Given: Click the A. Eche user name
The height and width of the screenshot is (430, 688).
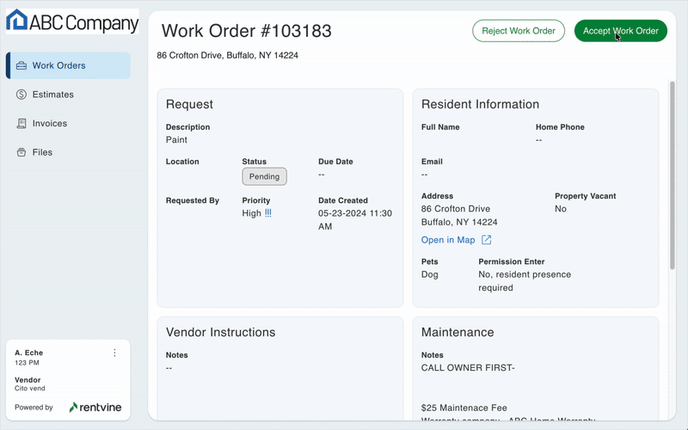Looking at the screenshot, I should pyautogui.click(x=29, y=353).
